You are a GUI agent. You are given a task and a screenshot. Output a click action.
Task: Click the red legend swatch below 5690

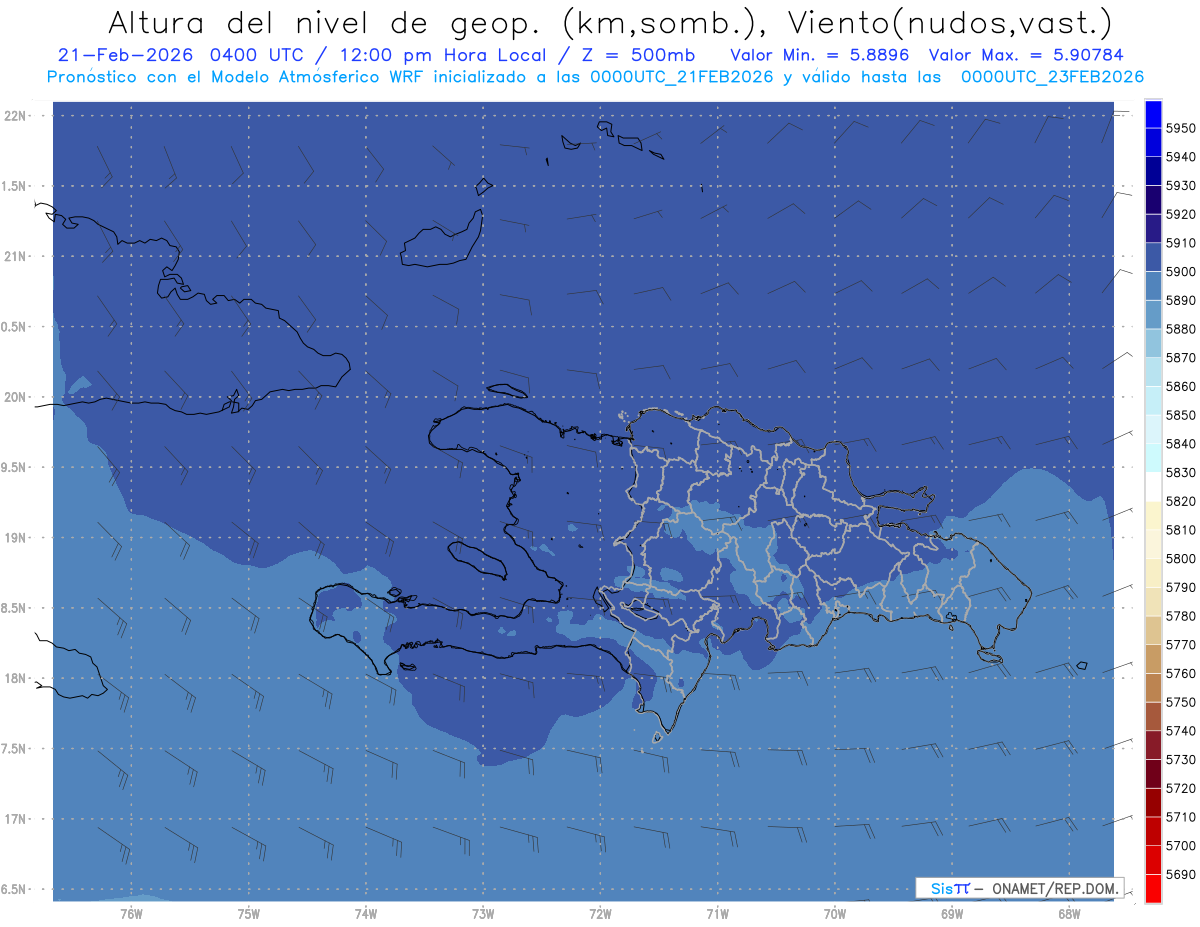[x=1153, y=888]
